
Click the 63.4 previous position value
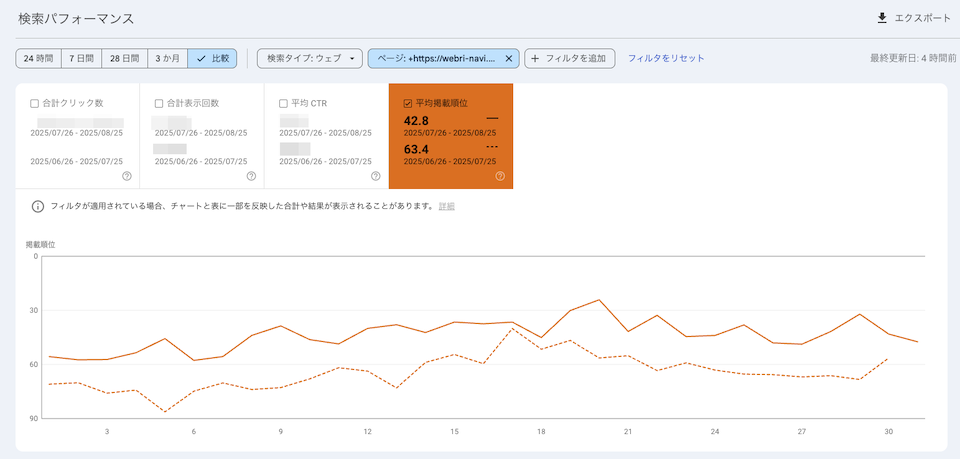(416, 149)
